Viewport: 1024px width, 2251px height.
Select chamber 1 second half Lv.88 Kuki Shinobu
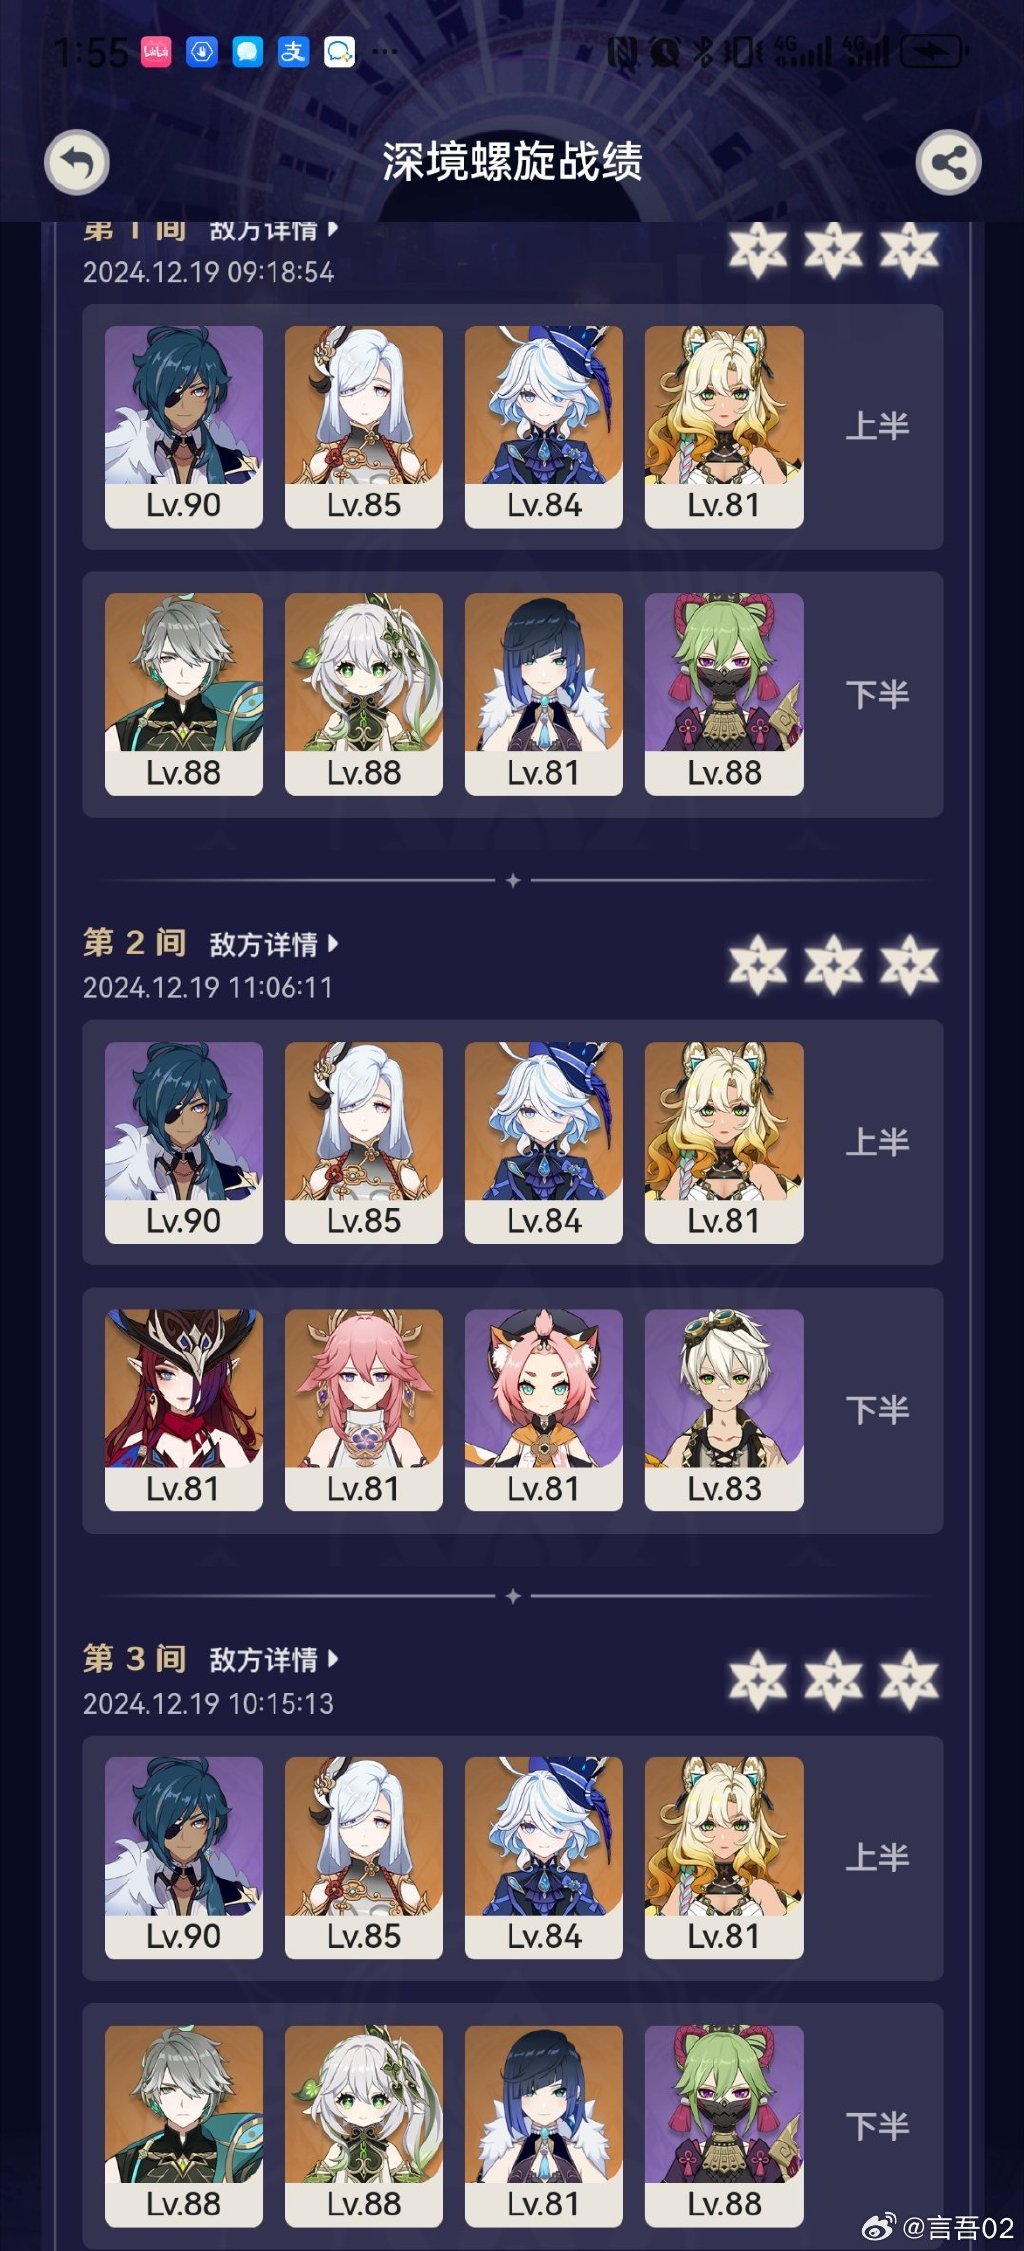pyautogui.click(x=724, y=694)
